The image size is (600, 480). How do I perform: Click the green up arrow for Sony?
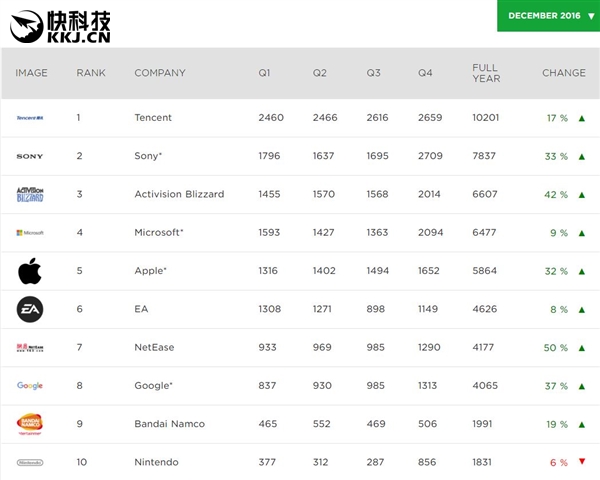[x=582, y=157]
